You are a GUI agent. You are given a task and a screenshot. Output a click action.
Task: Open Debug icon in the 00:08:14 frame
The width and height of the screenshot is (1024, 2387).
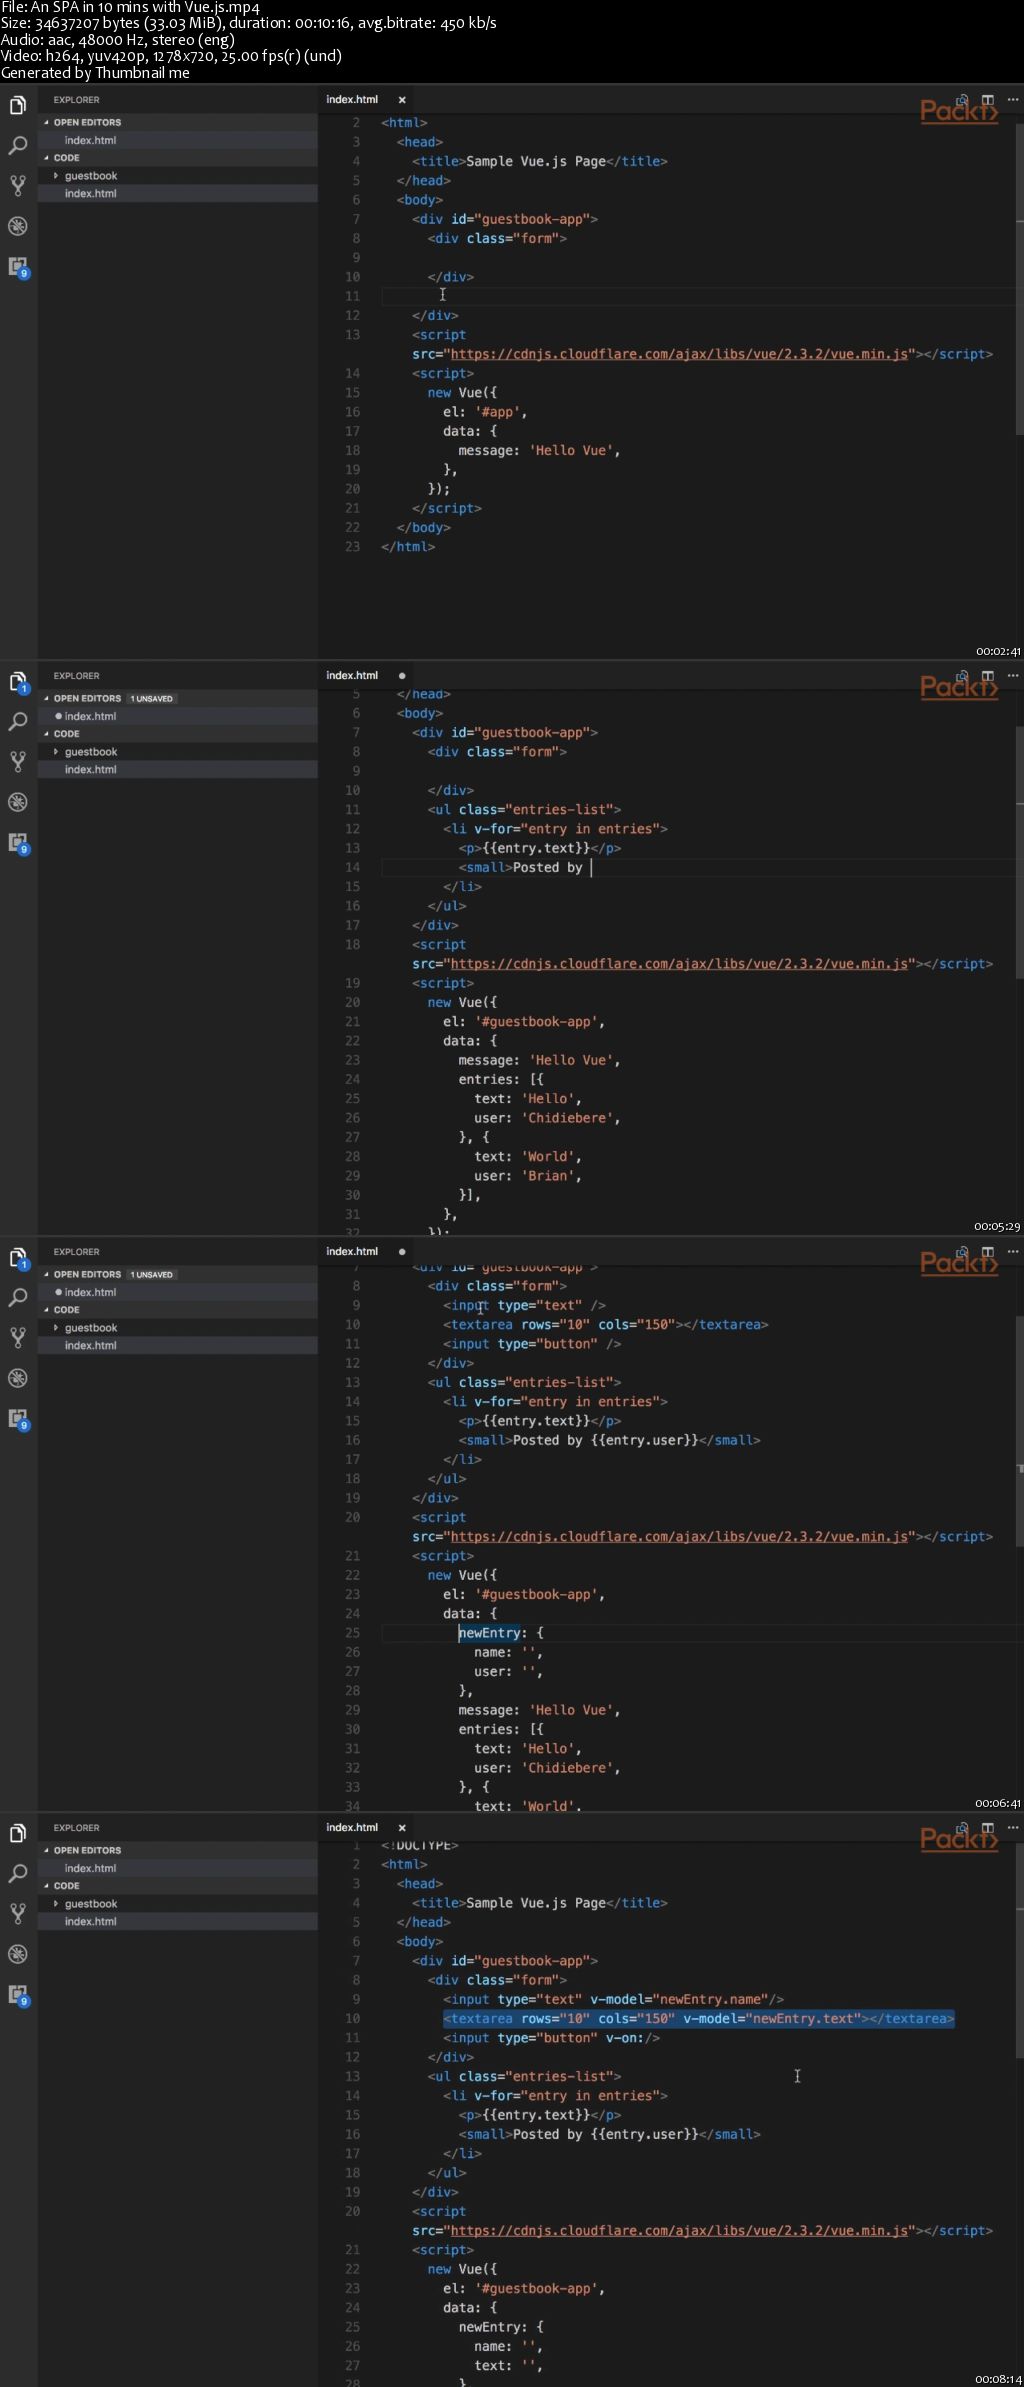pos(18,1954)
